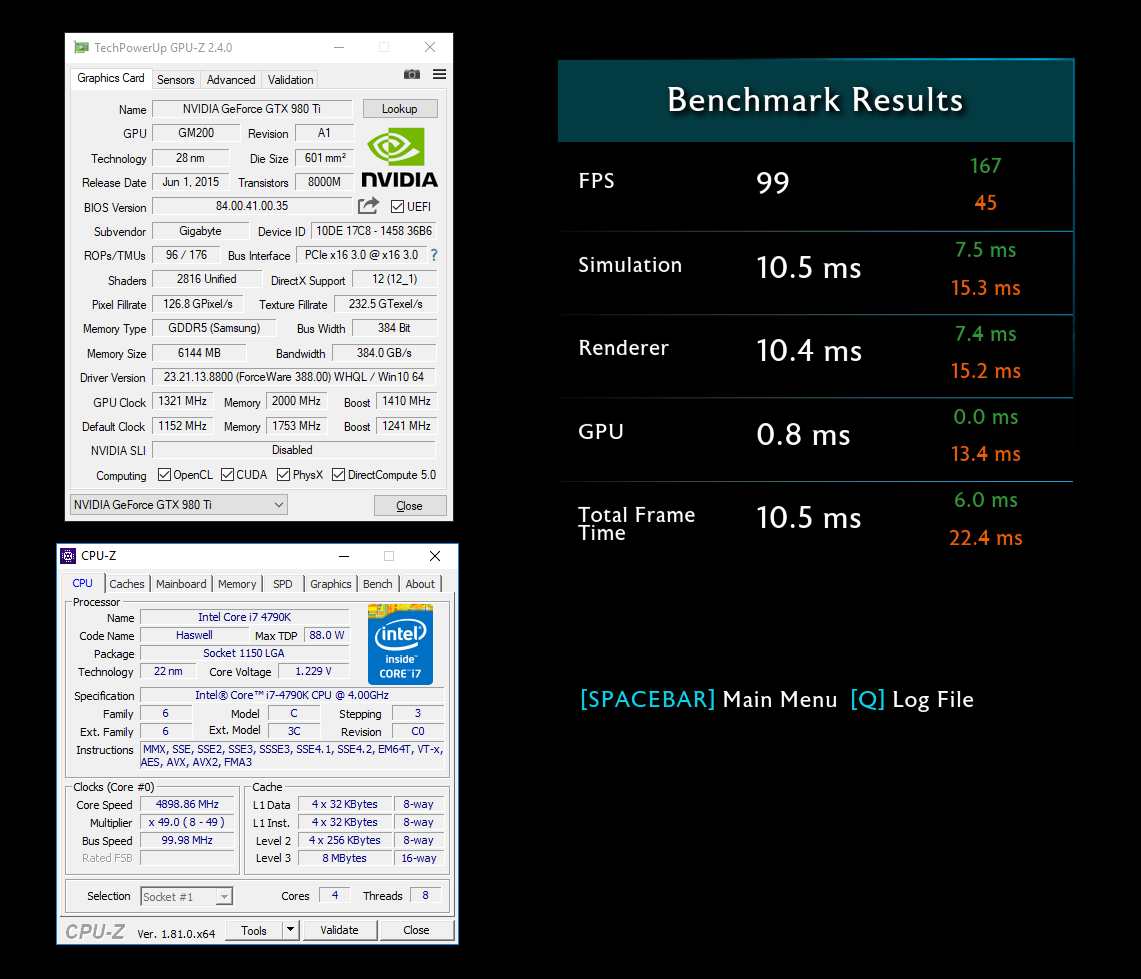Click the Bandwidth value 384.0 GB/s
This screenshot has height=979, width=1141.
coord(383,353)
